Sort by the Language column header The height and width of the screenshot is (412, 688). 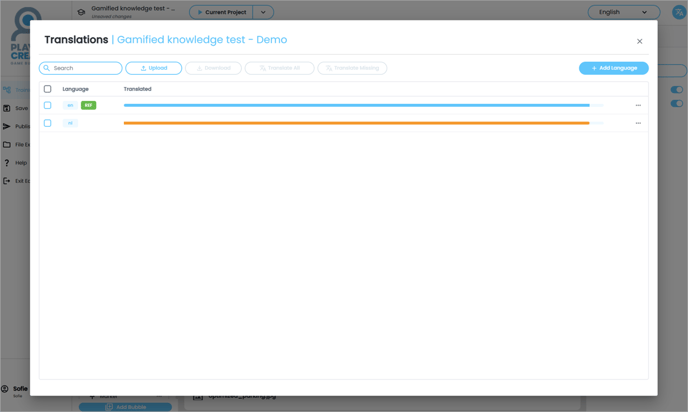75,89
